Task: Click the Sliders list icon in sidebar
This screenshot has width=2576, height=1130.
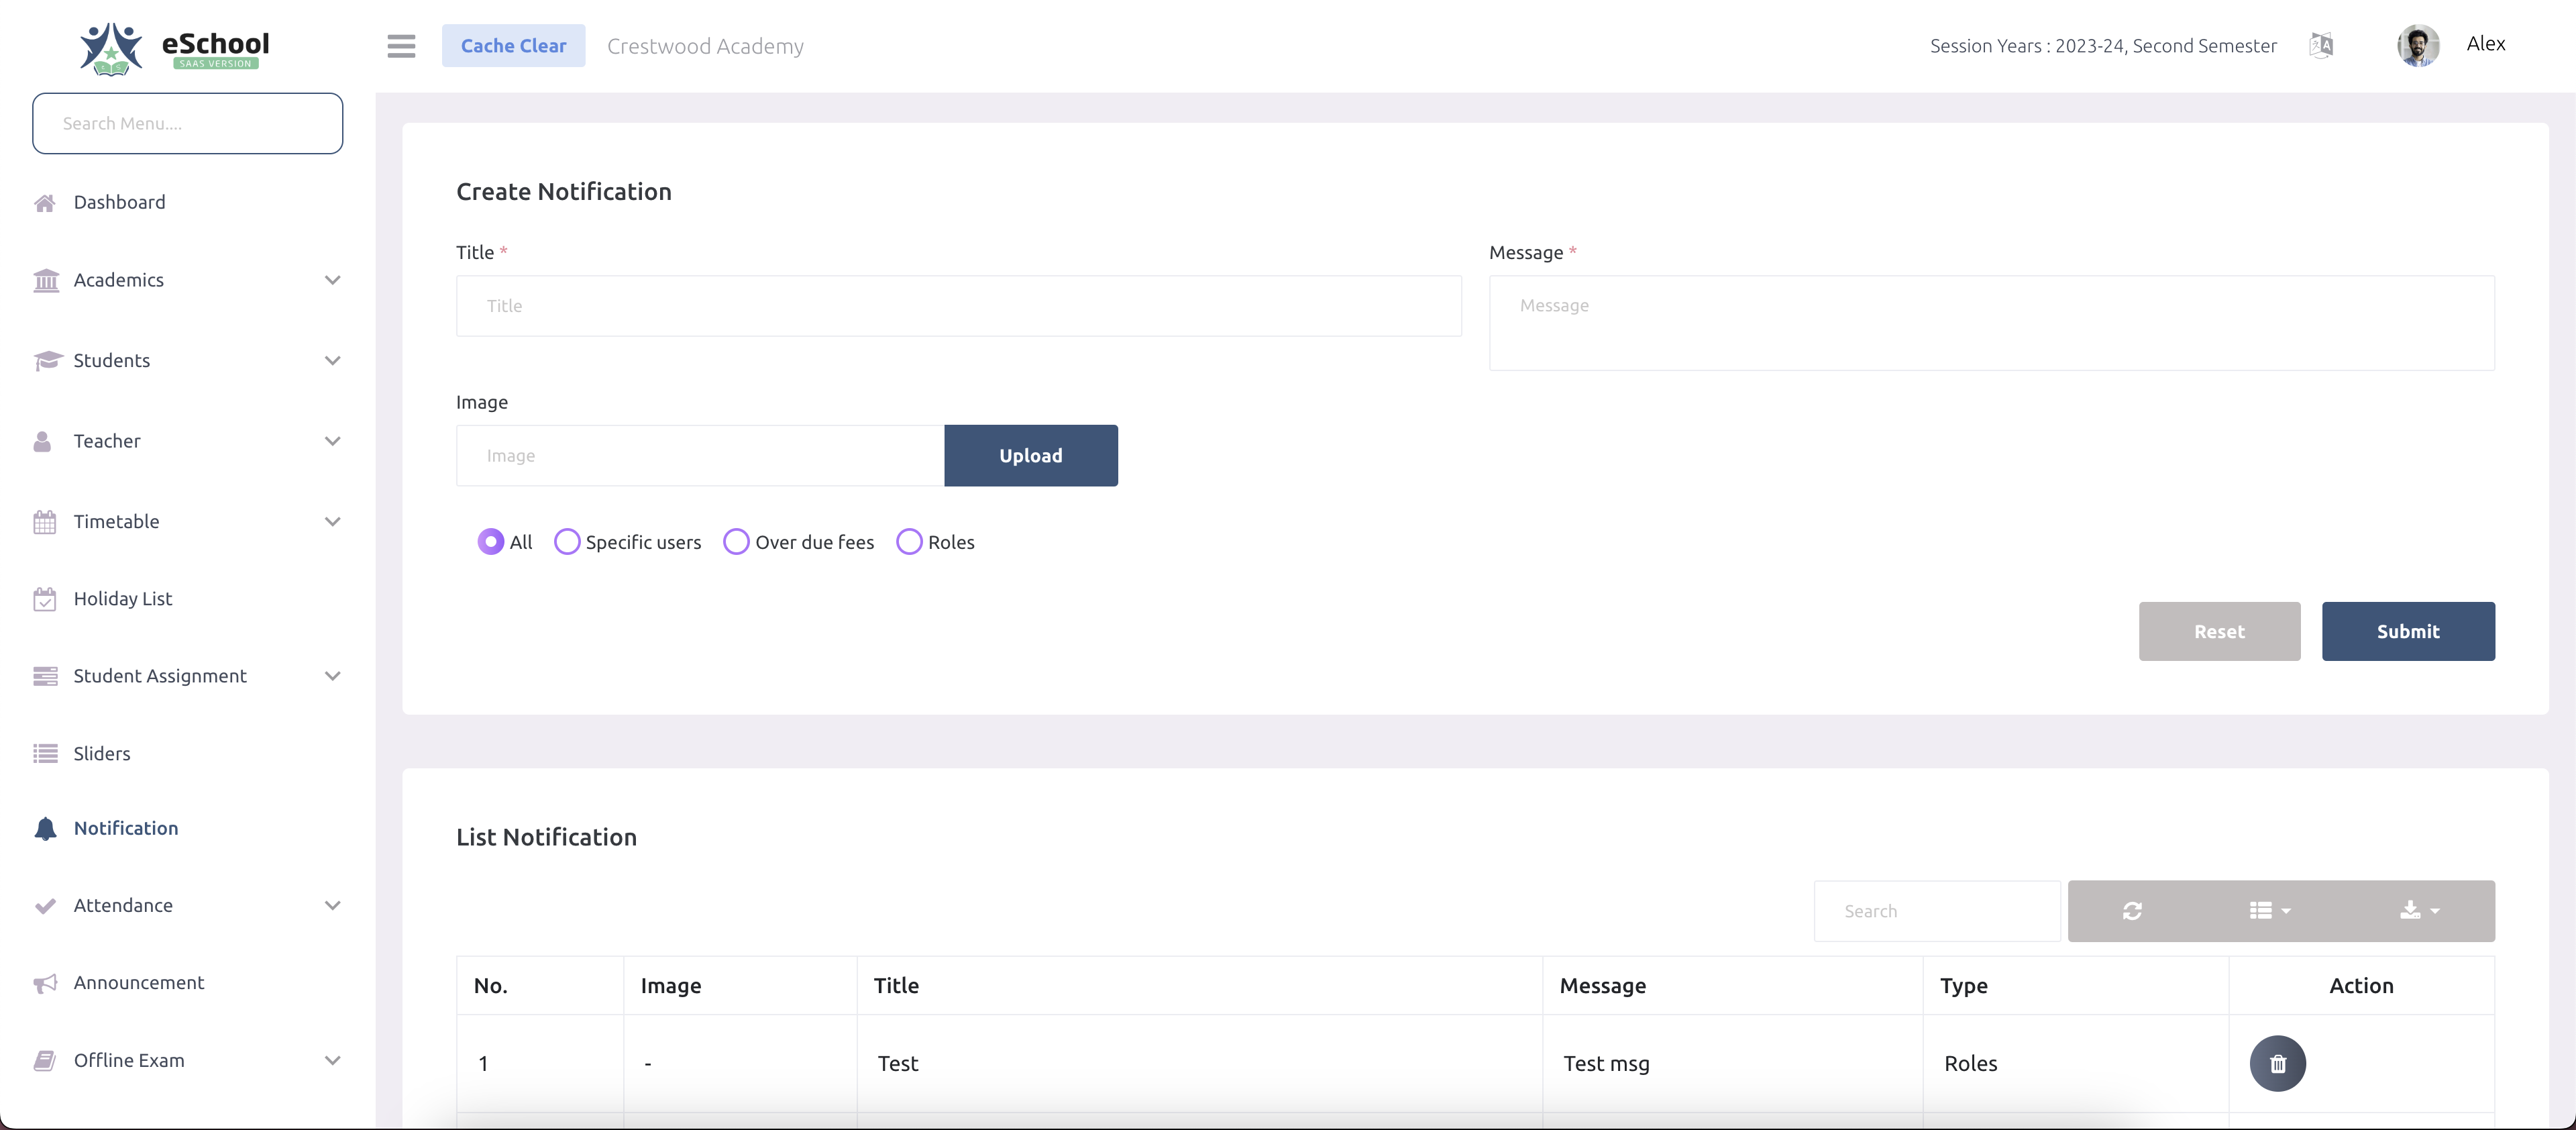Action: click(45, 753)
